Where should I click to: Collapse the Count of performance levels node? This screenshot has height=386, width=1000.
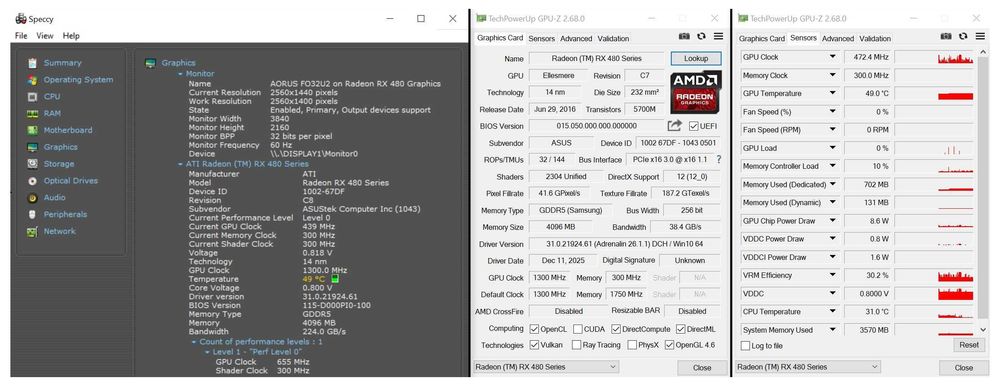tap(194, 342)
